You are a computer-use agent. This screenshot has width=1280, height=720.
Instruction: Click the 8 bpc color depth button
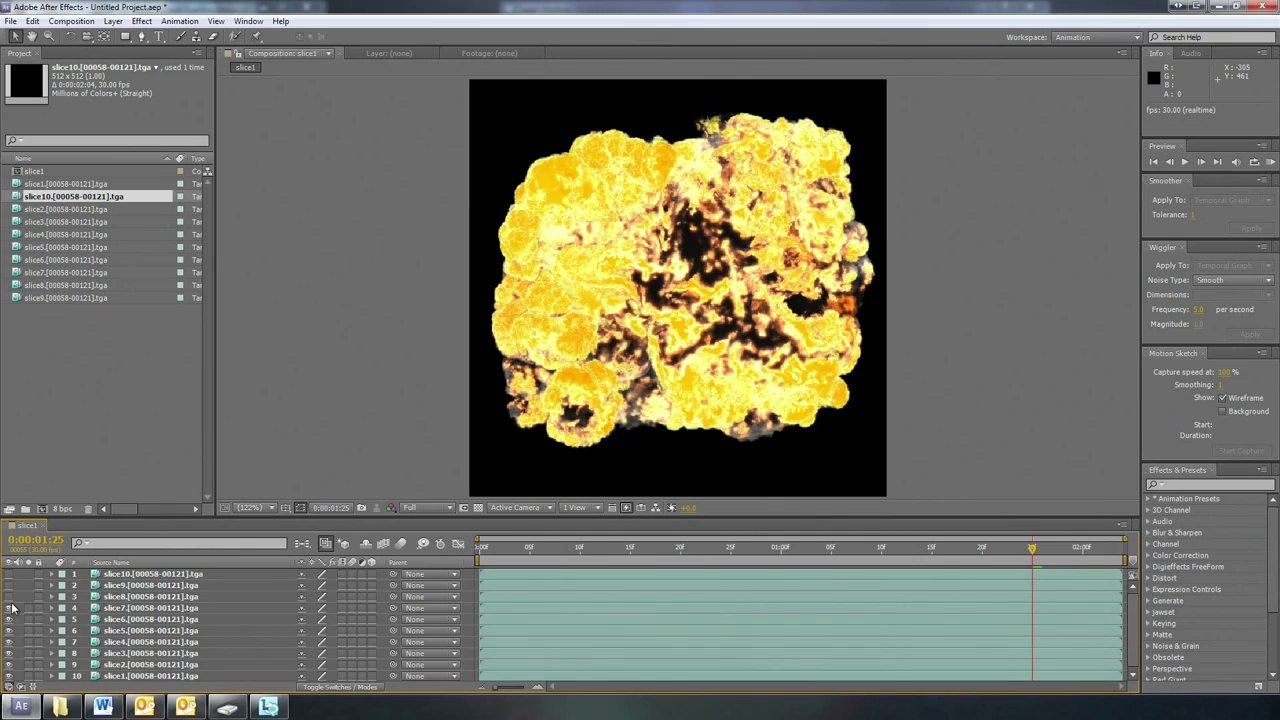(62, 509)
